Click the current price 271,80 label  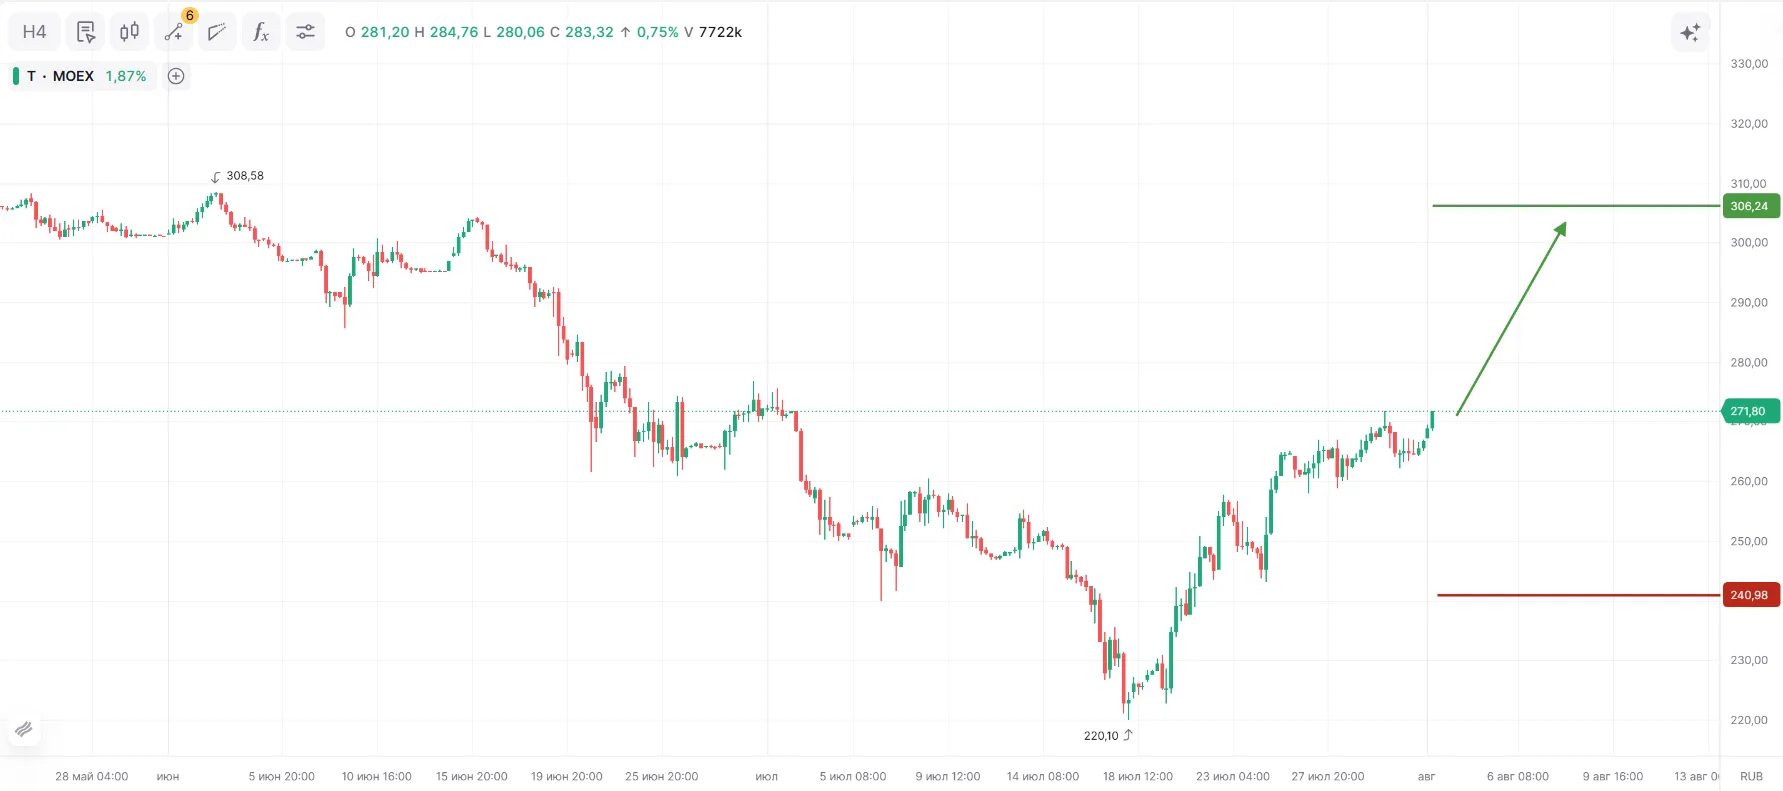point(1749,411)
